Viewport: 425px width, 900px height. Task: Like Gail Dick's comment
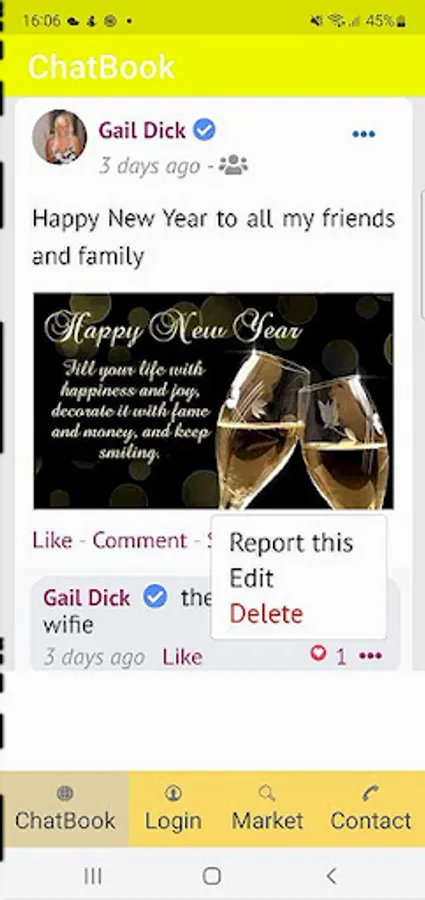pos(182,657)
